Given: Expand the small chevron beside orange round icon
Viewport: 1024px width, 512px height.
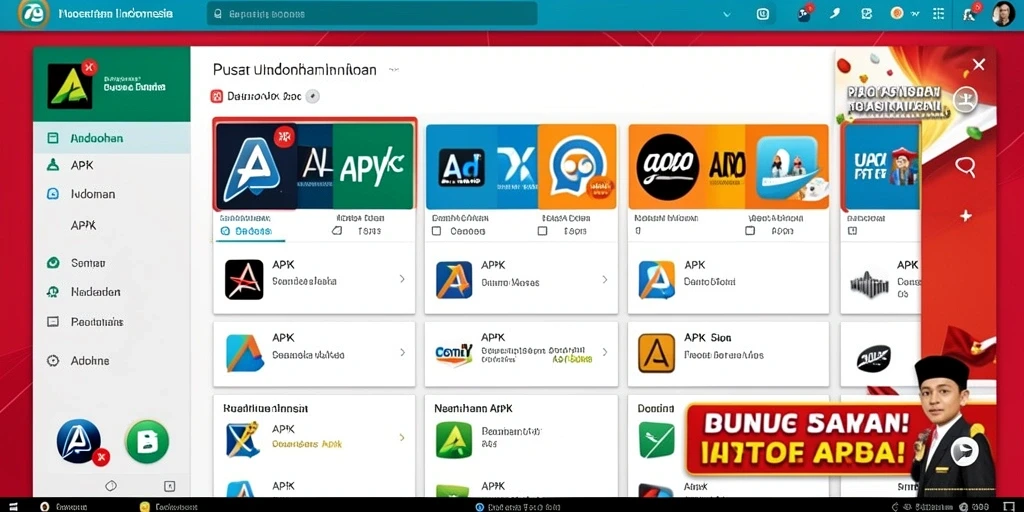Looking at the screenshot, I should click(x=915, y=14).
